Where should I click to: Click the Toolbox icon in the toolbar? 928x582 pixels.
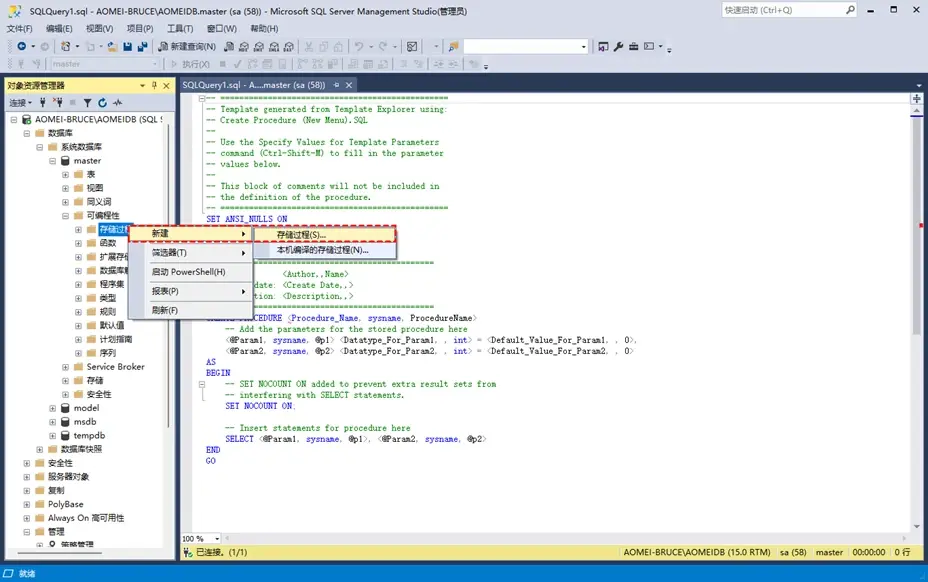pyautogui.click(x=633, y=46)
